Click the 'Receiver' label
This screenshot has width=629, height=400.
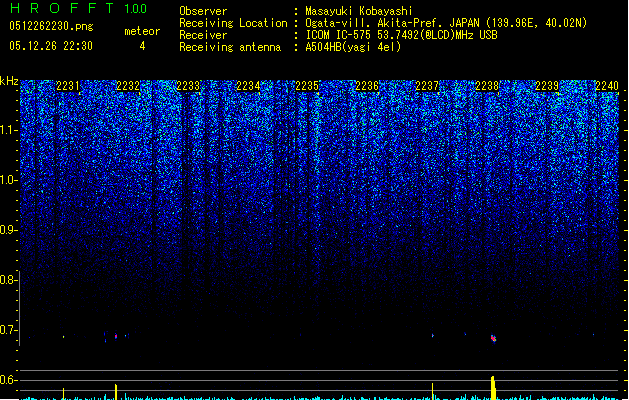pos(203,35)
